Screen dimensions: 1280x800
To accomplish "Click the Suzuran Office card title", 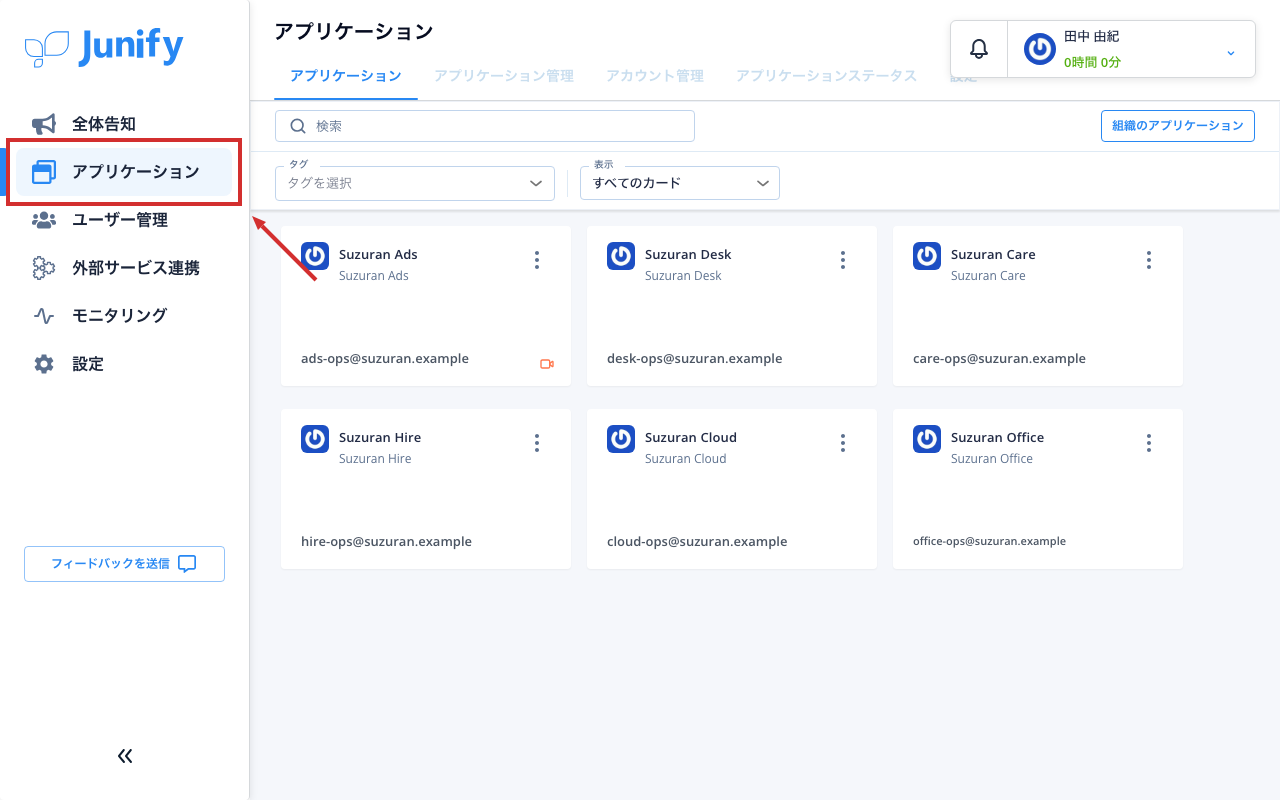I will [997, 438].
